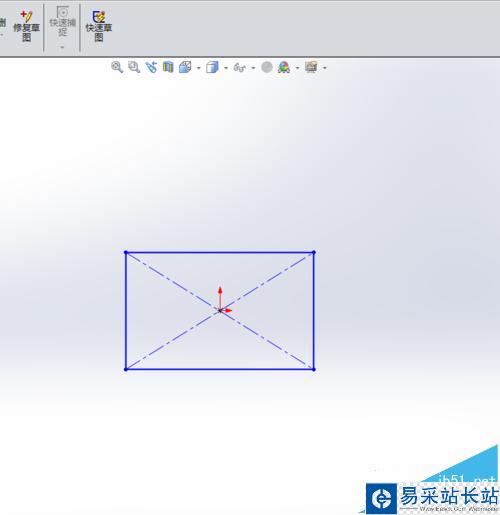The image size is (500, 515).
Task: Select the rectangle's top-right corner point
Action: click(314, 252)
